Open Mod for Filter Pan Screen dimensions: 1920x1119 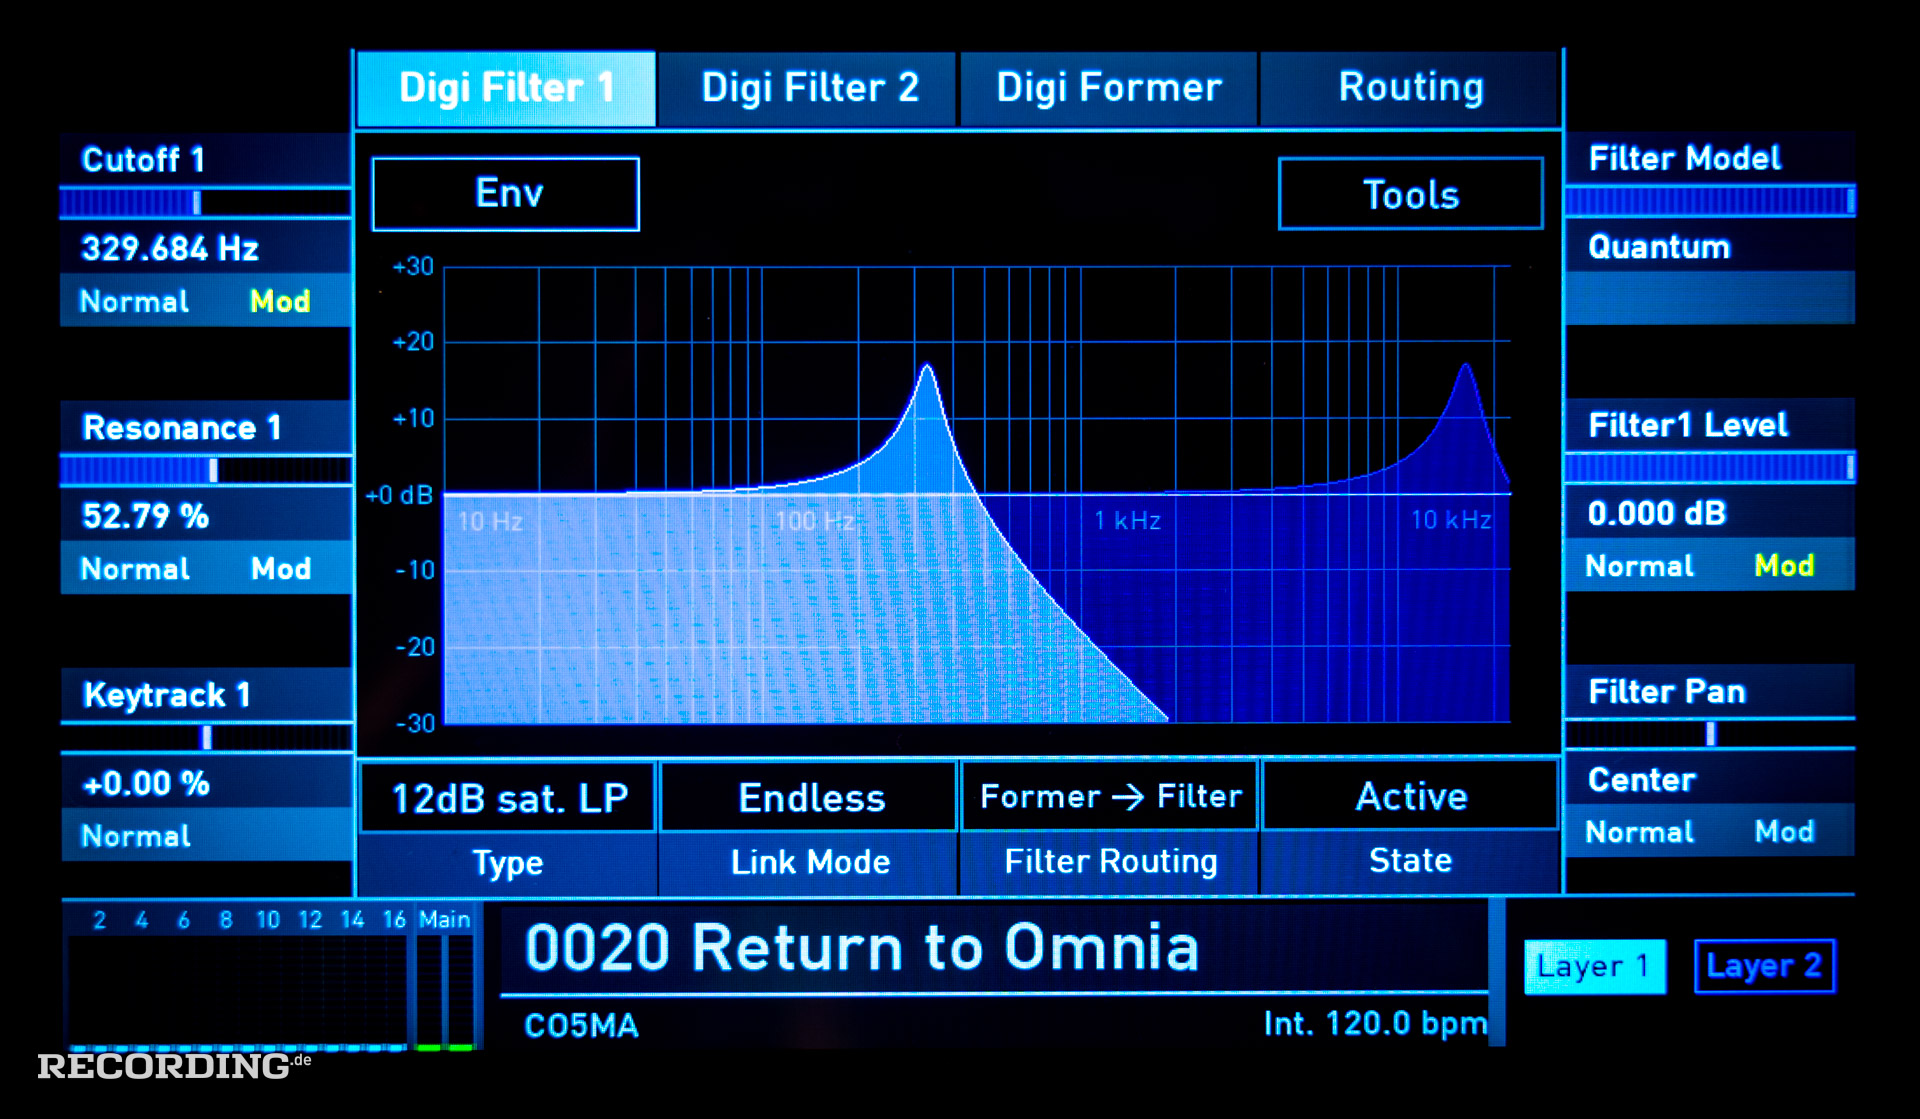pyautogui.click(x=1784, y=831)
